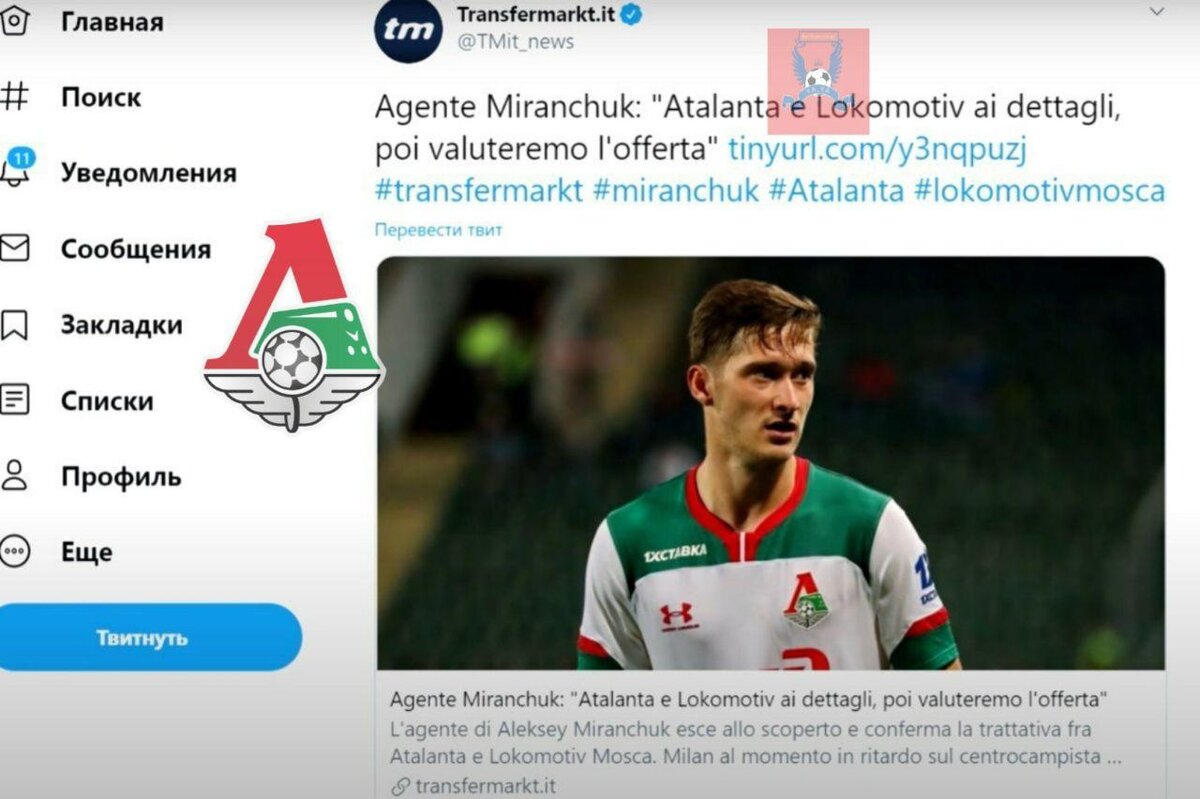Viewport: 1200px width, 799px height.
Task: Click the Профиль person icon
Action: click(14, 476)
